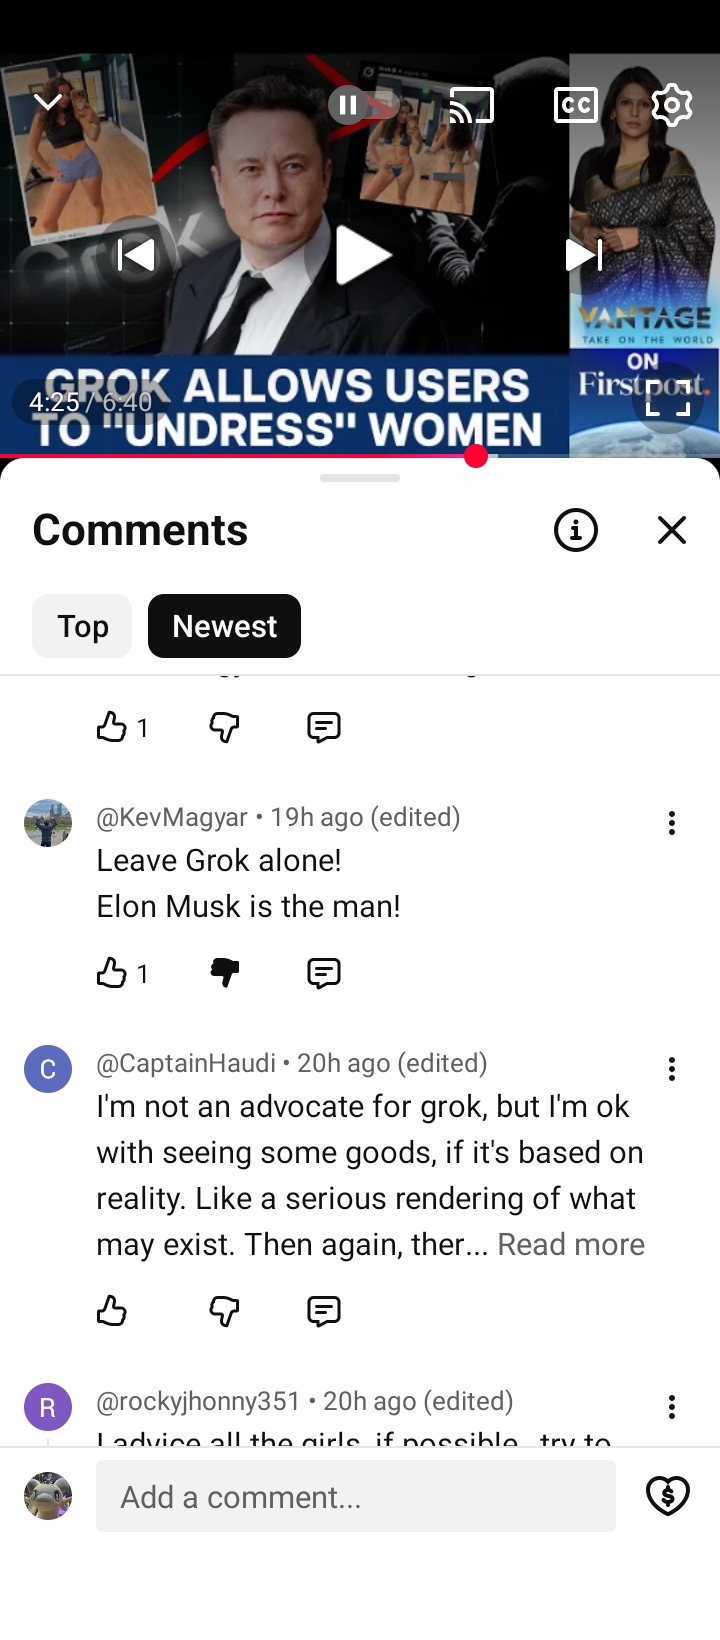Expand @CaptainHaudi's comment with Read more
This screenshot has width=720, height=1640.
(571, 1244)
